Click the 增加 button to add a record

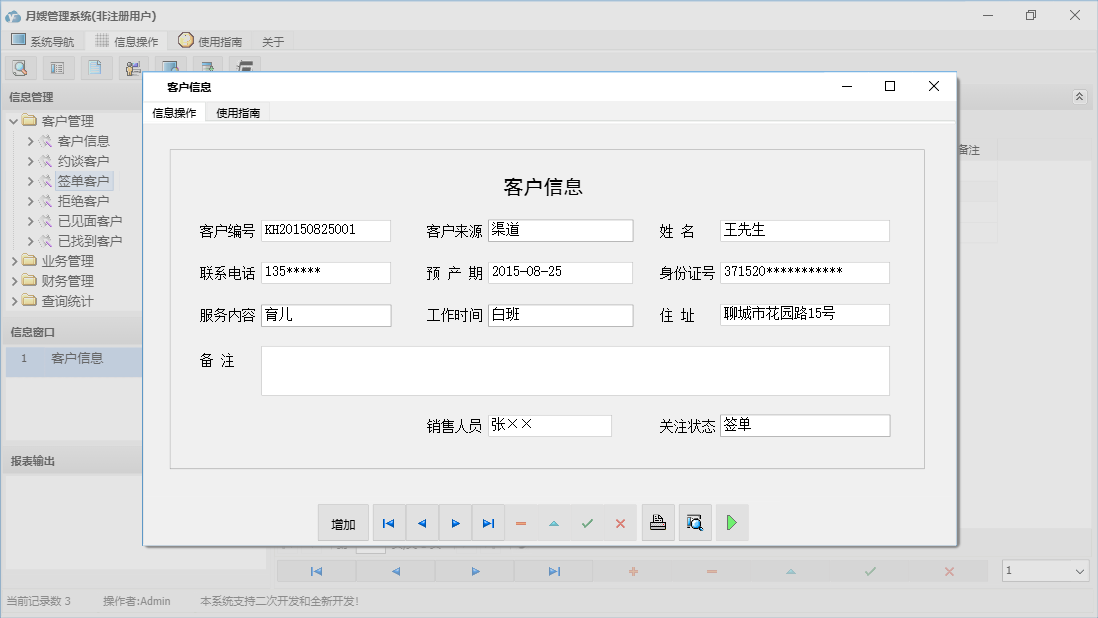[343, 522]
